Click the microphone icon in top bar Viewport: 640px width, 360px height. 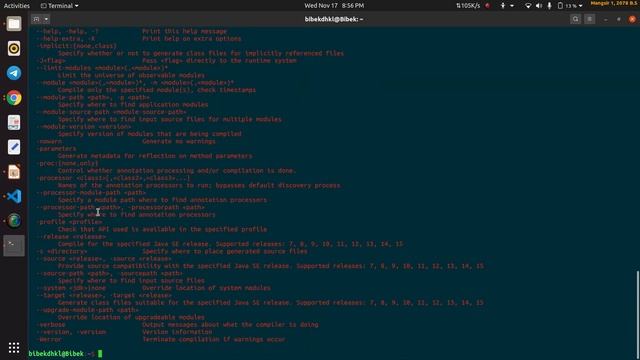tap(549, 6)
